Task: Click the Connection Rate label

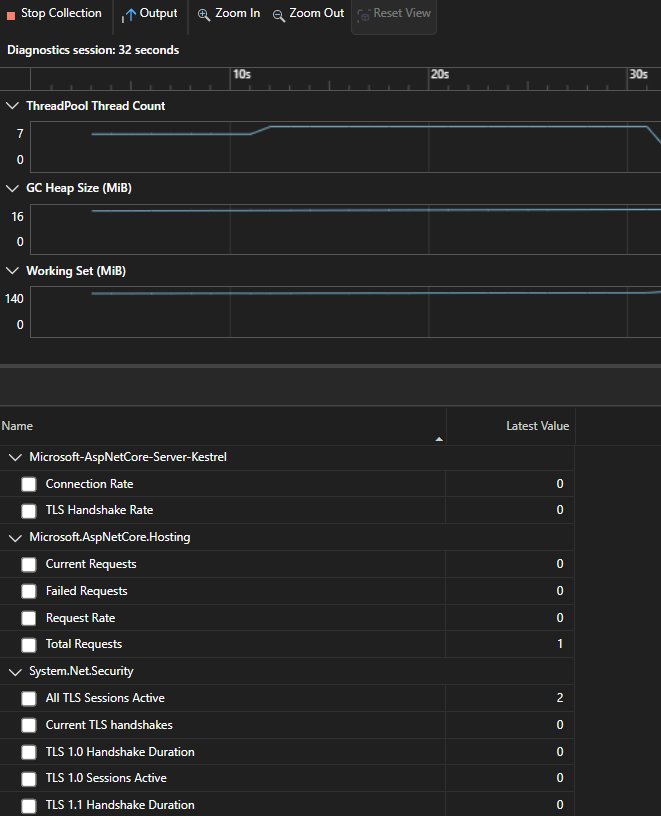Action: pos(90,484)
